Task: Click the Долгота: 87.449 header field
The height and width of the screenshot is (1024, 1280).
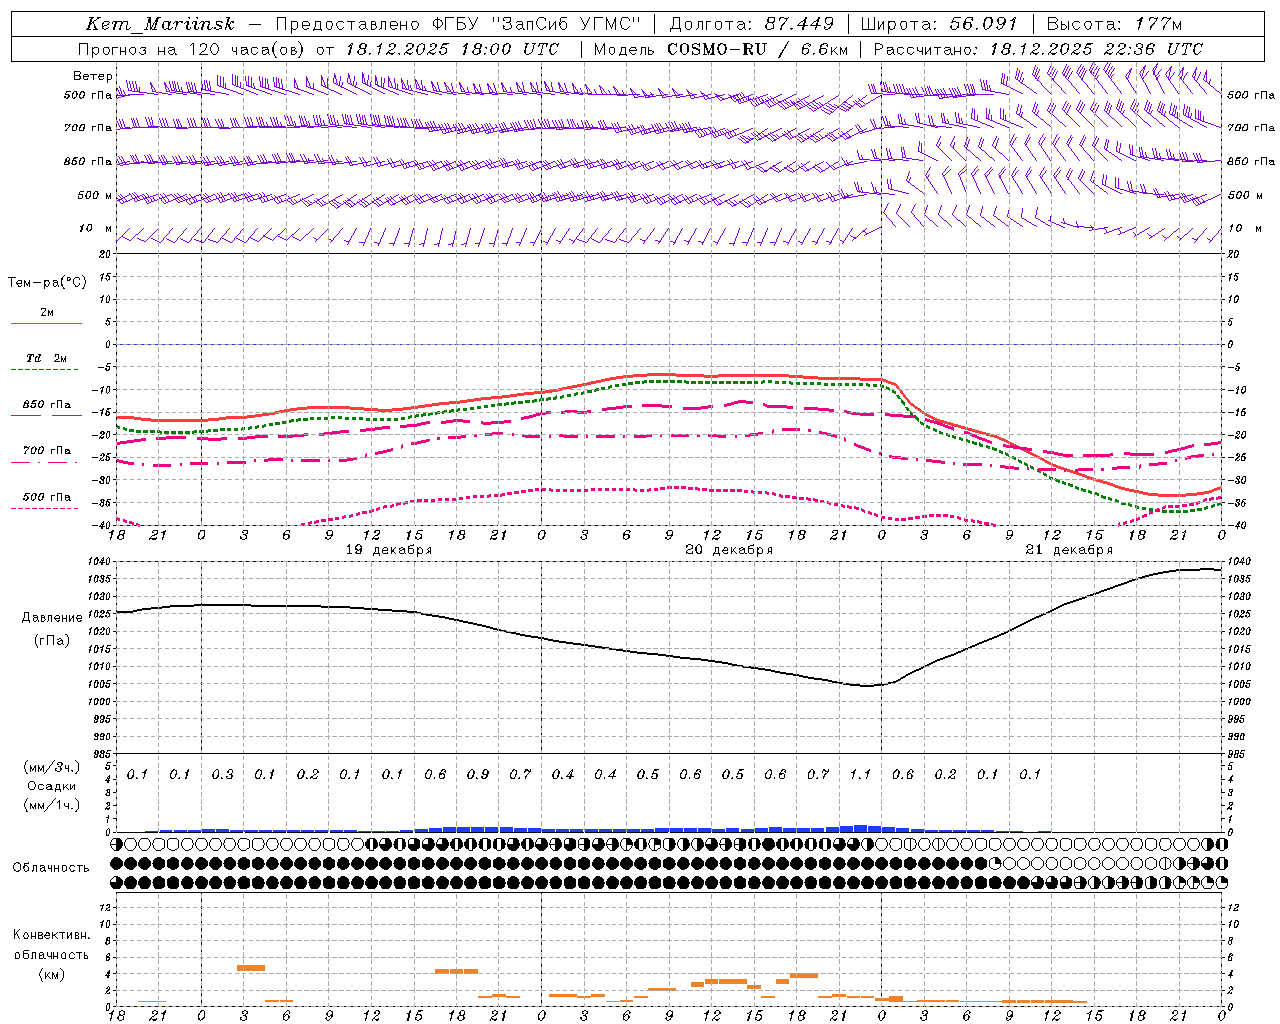Action: pos(751,24)
